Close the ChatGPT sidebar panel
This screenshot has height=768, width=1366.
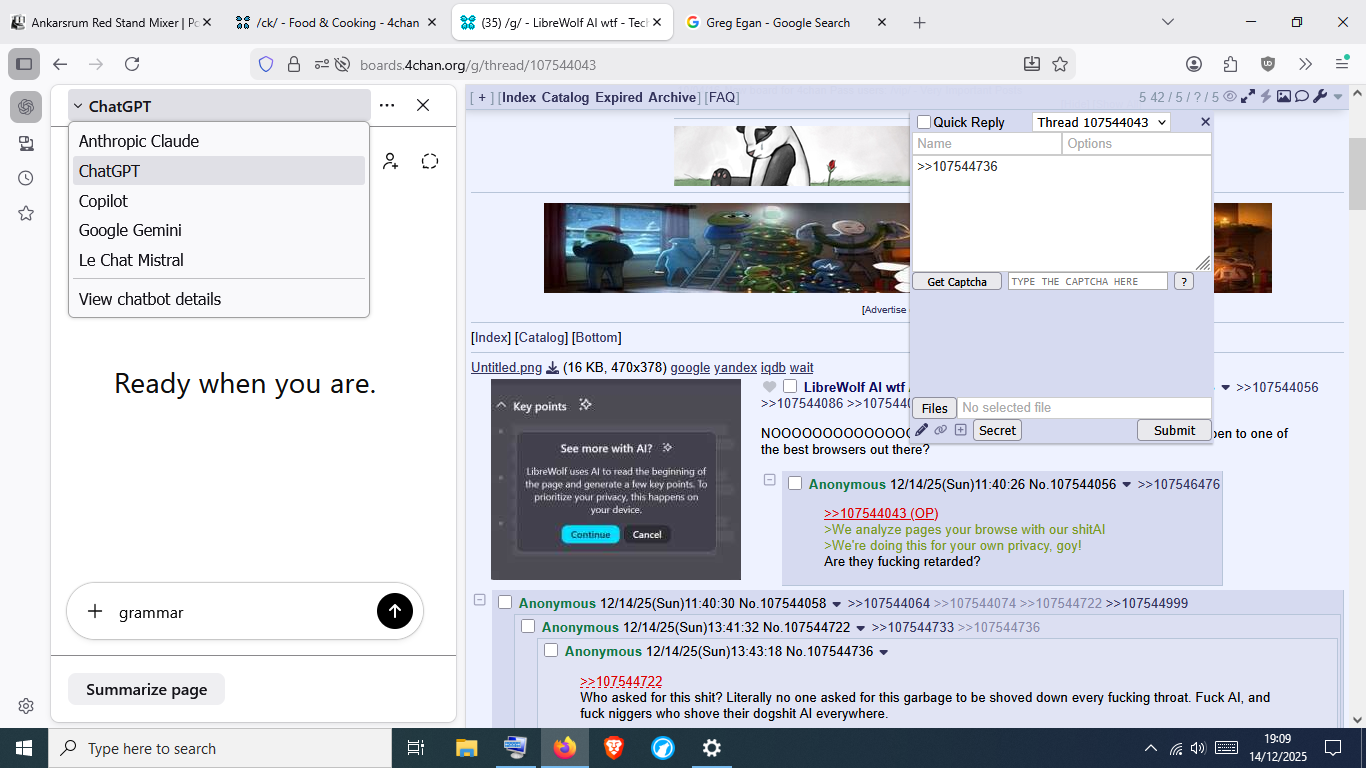423,105
